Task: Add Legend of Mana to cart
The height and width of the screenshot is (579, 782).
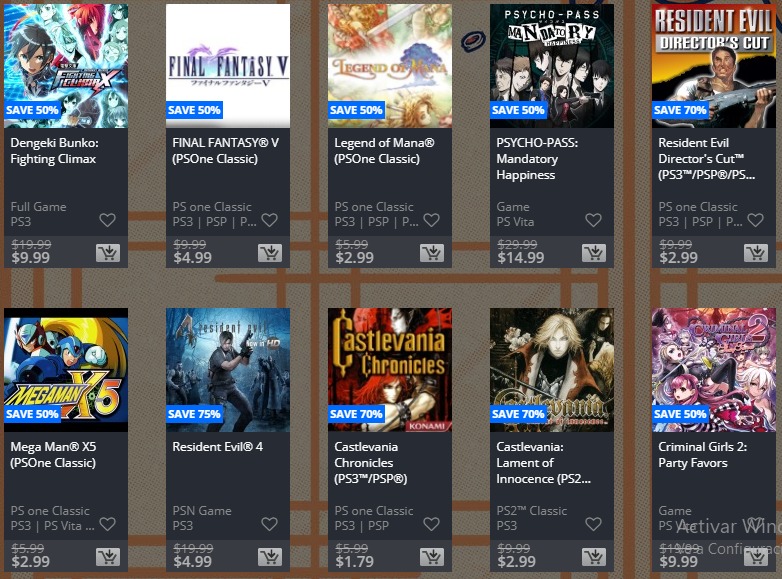Action: pyautogui.click(x=432, y=253)
